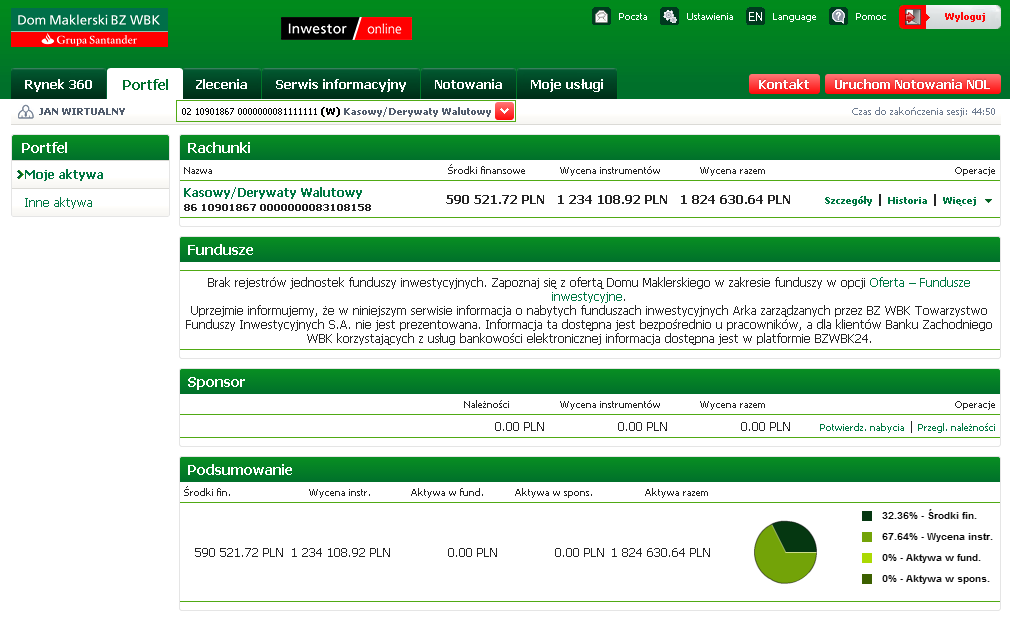The image size is (1010, 633).
Task: Click the Dom Maklerski BZ WBK logo
Action: (x=90, y=28)
